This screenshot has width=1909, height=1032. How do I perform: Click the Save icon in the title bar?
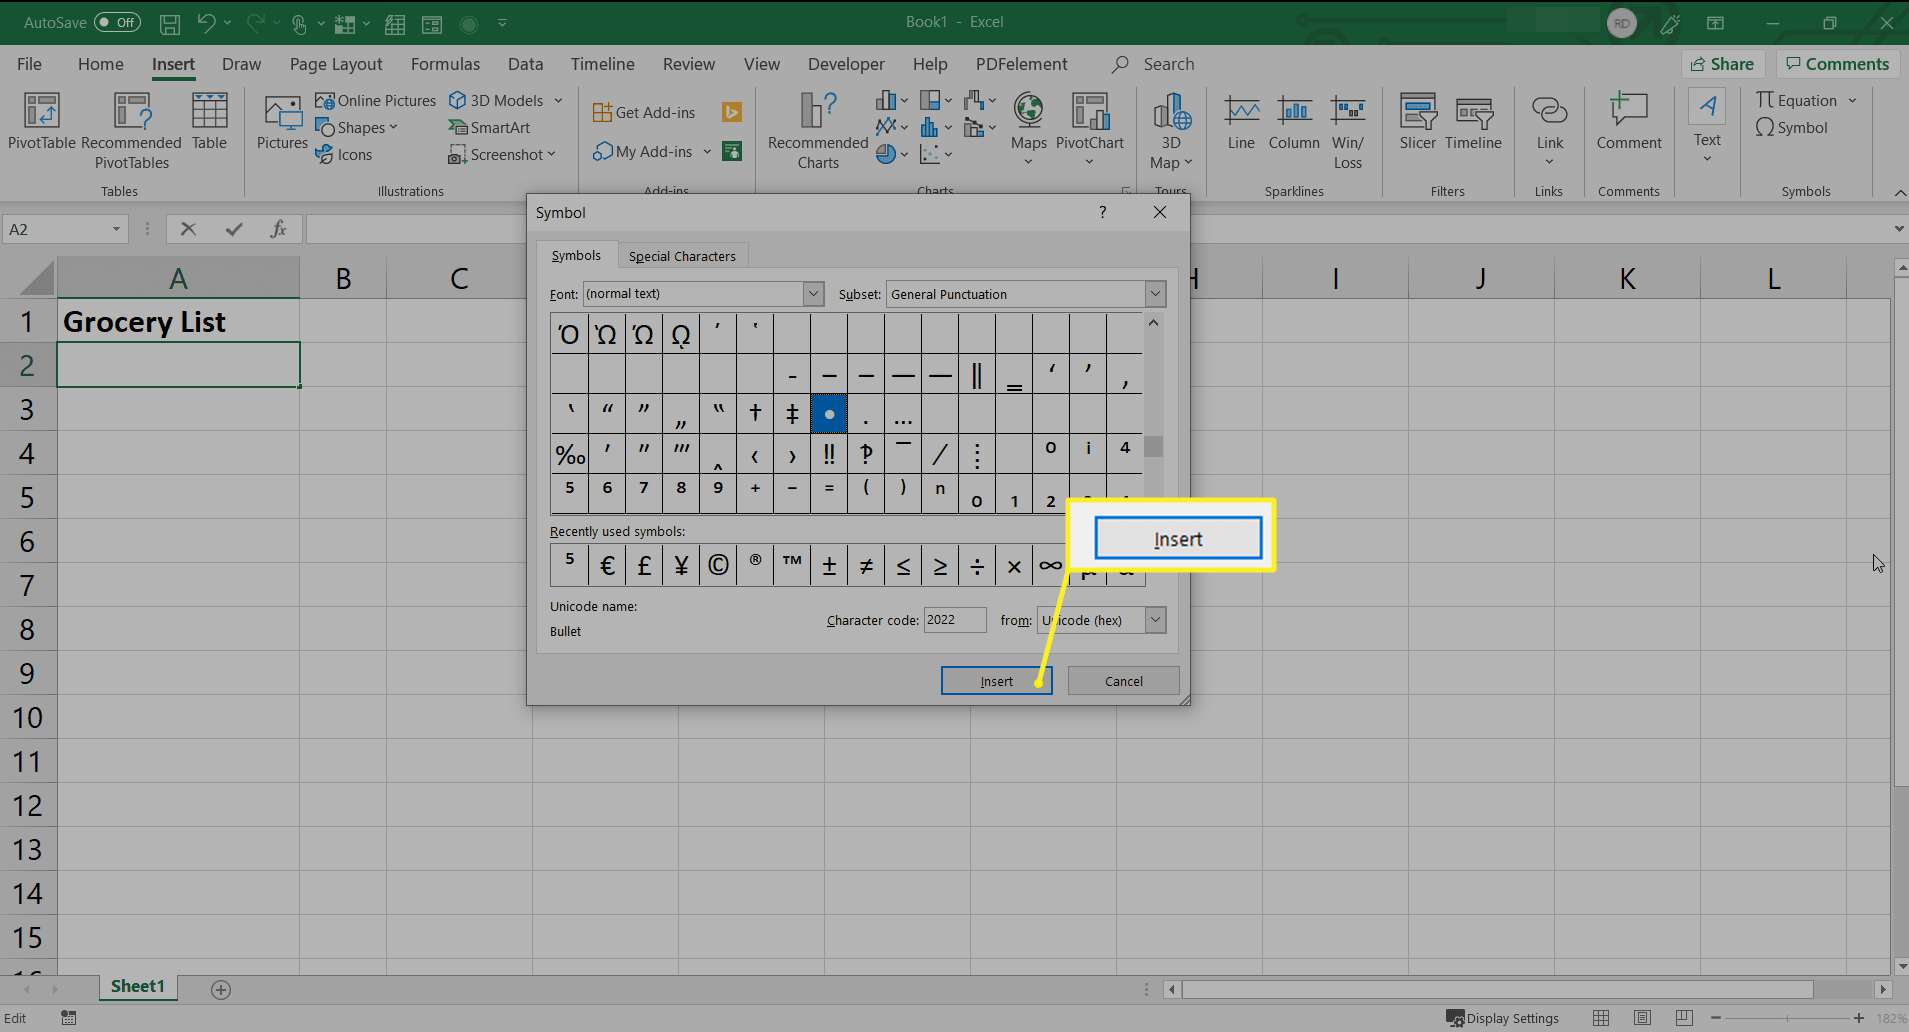point(170,22)
